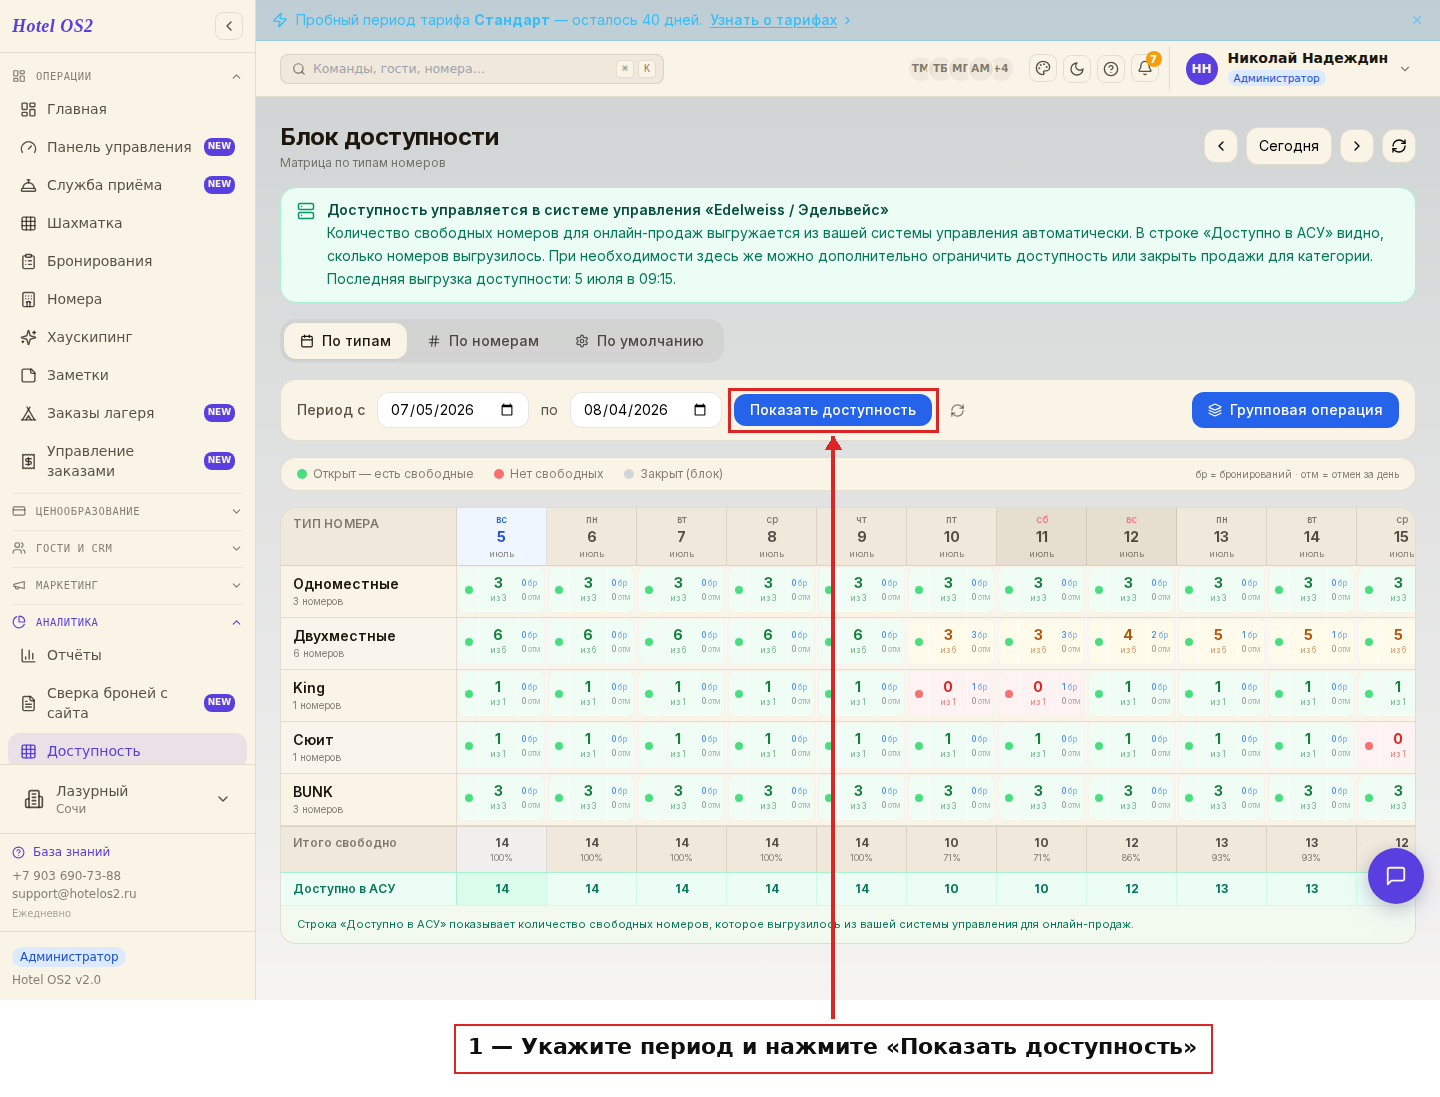The width and height of the screenshot is (1440, 1097).
Task: Open Групповая операция
Action: click(x=1295, y=410)
